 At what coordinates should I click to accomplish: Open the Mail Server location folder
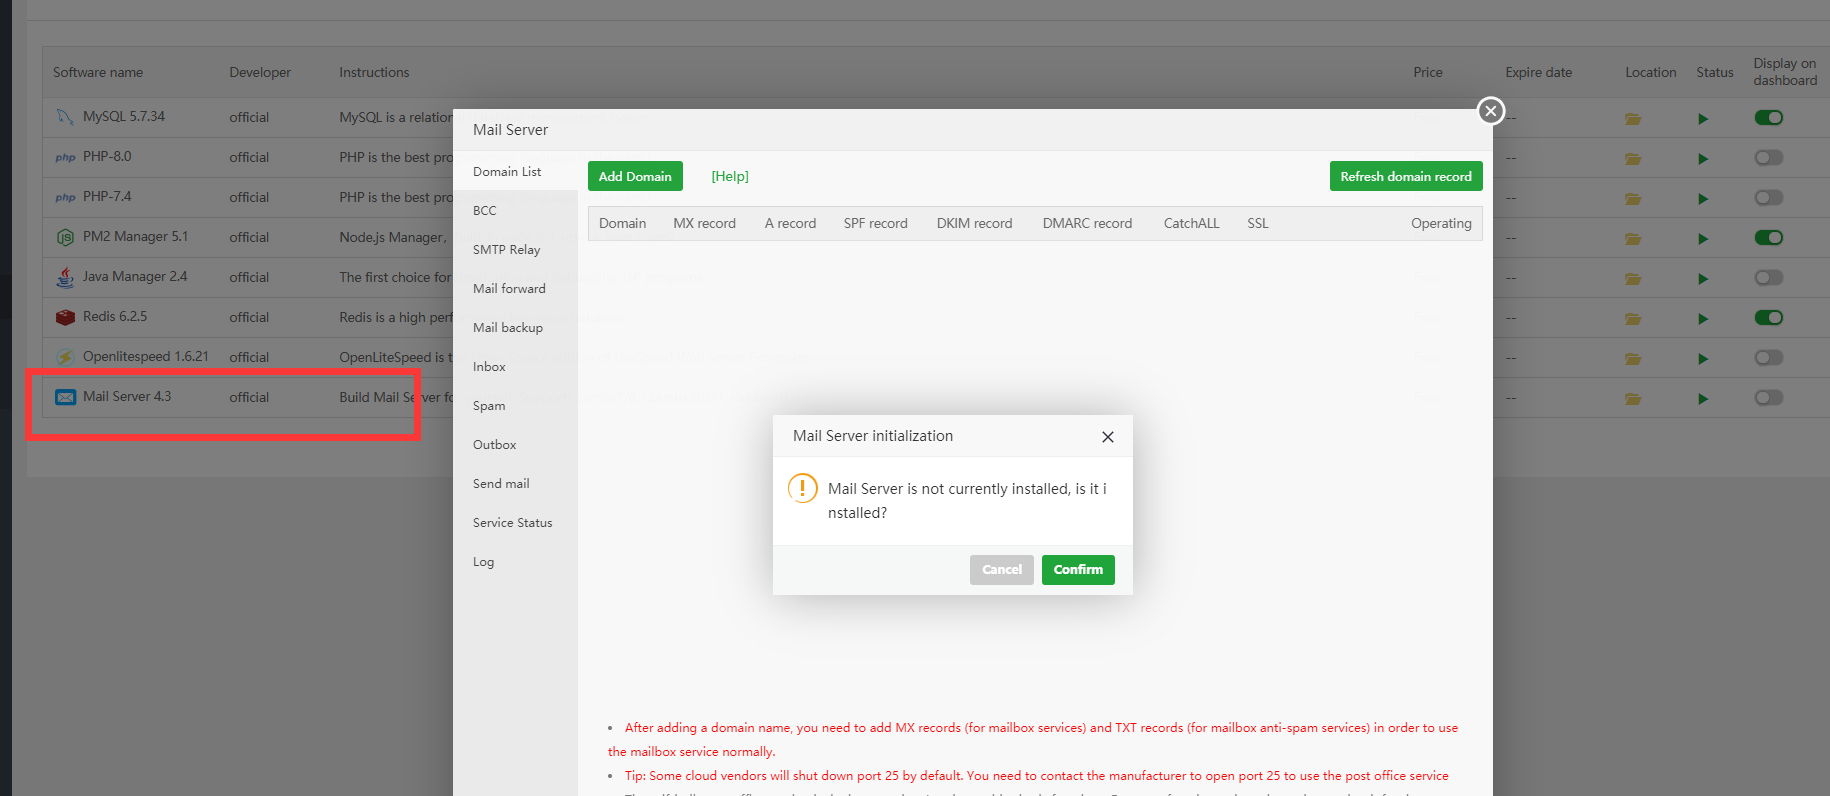tap(1633, 398)
